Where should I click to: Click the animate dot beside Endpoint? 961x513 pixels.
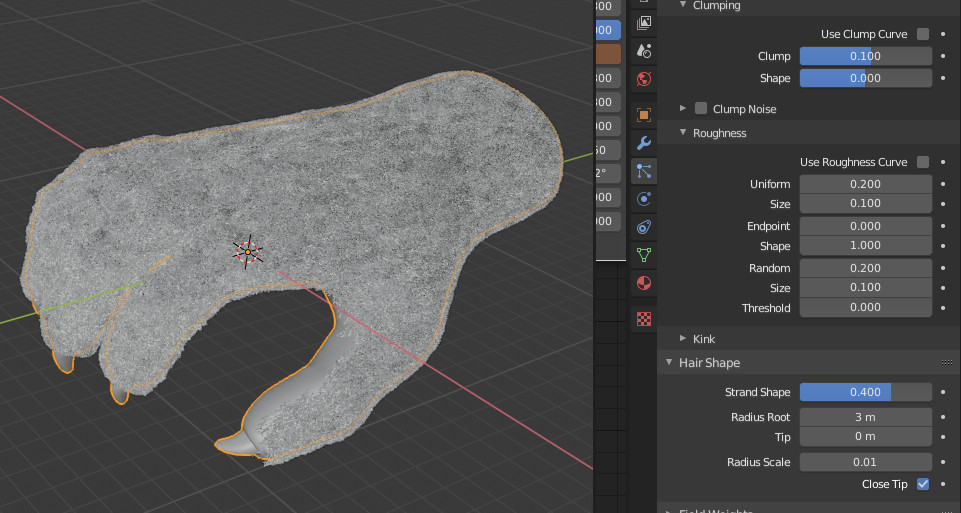pos(943,226)
